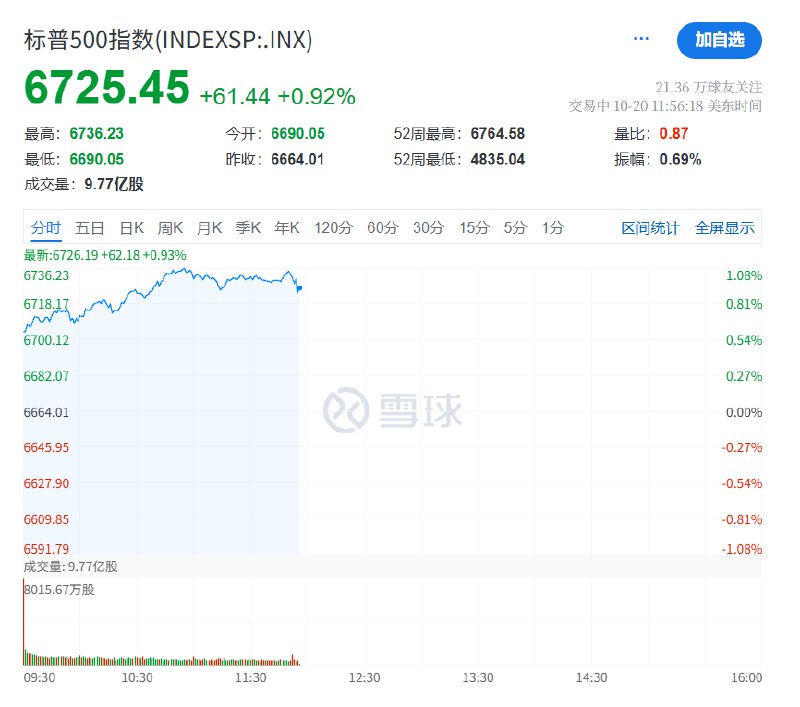Click the 量比 value 0.87

[x=673, y=134]
